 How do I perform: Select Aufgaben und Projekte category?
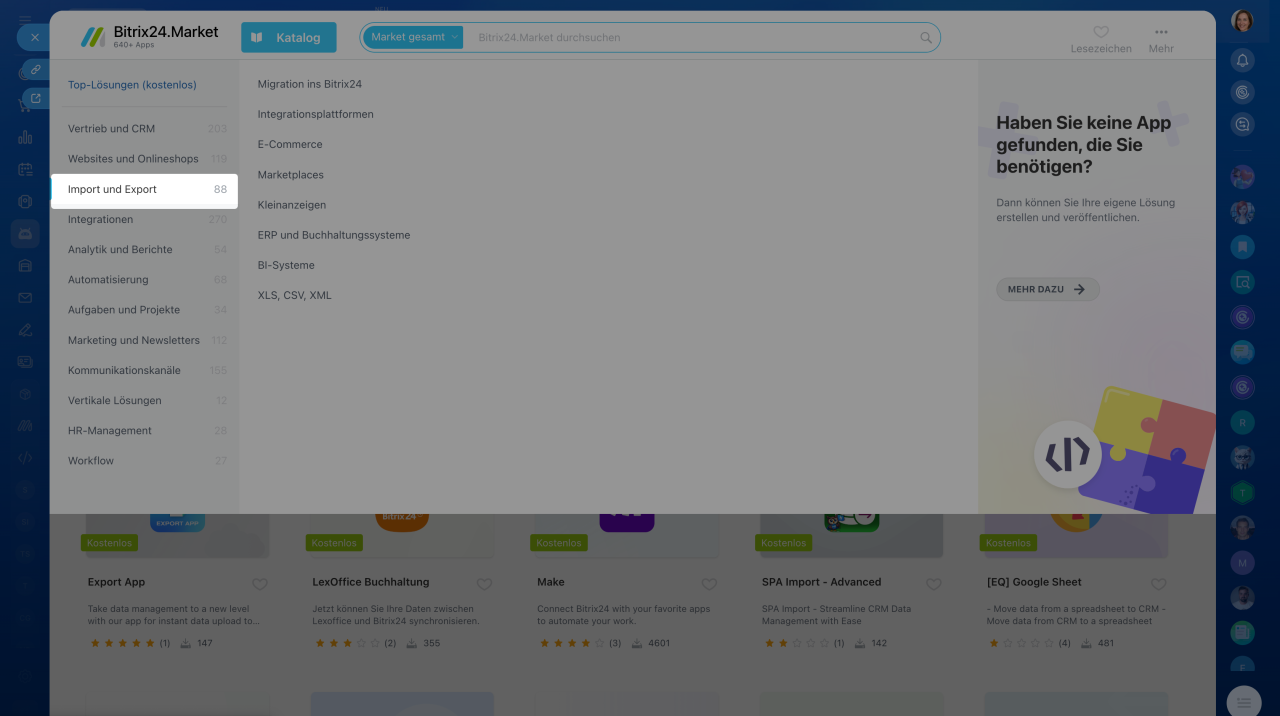coord(147,310)
